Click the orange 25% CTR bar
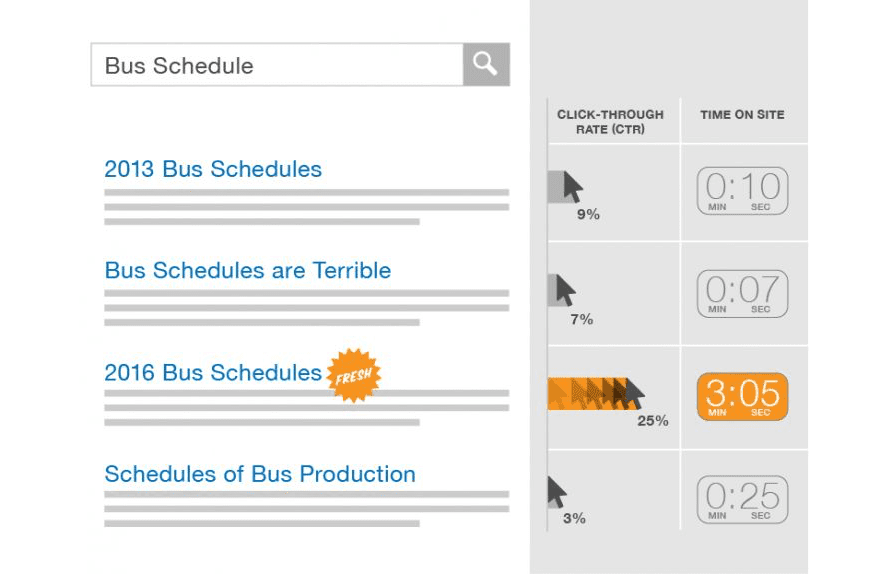 tap(585, 394)
